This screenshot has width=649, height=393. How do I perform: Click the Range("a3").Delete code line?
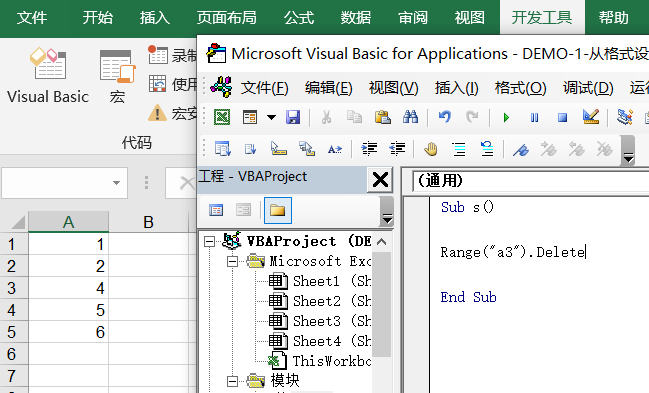pyautogui.click(x=513, y=252)
